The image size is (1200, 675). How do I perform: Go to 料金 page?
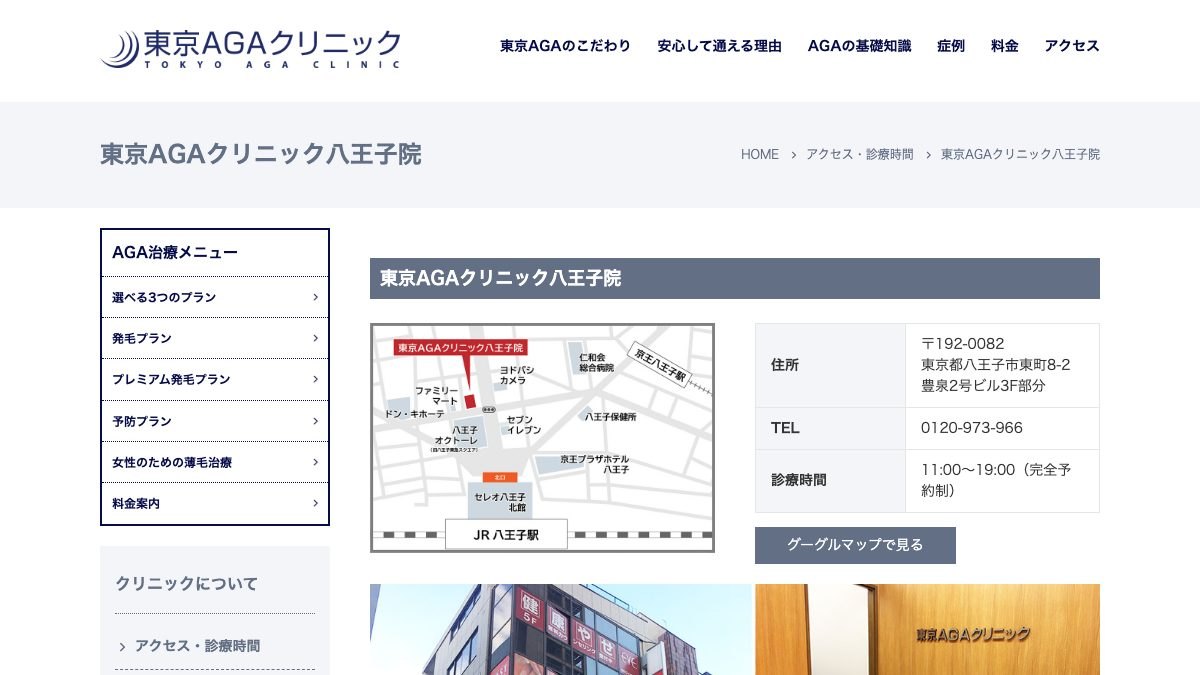tap(1005, 46)
